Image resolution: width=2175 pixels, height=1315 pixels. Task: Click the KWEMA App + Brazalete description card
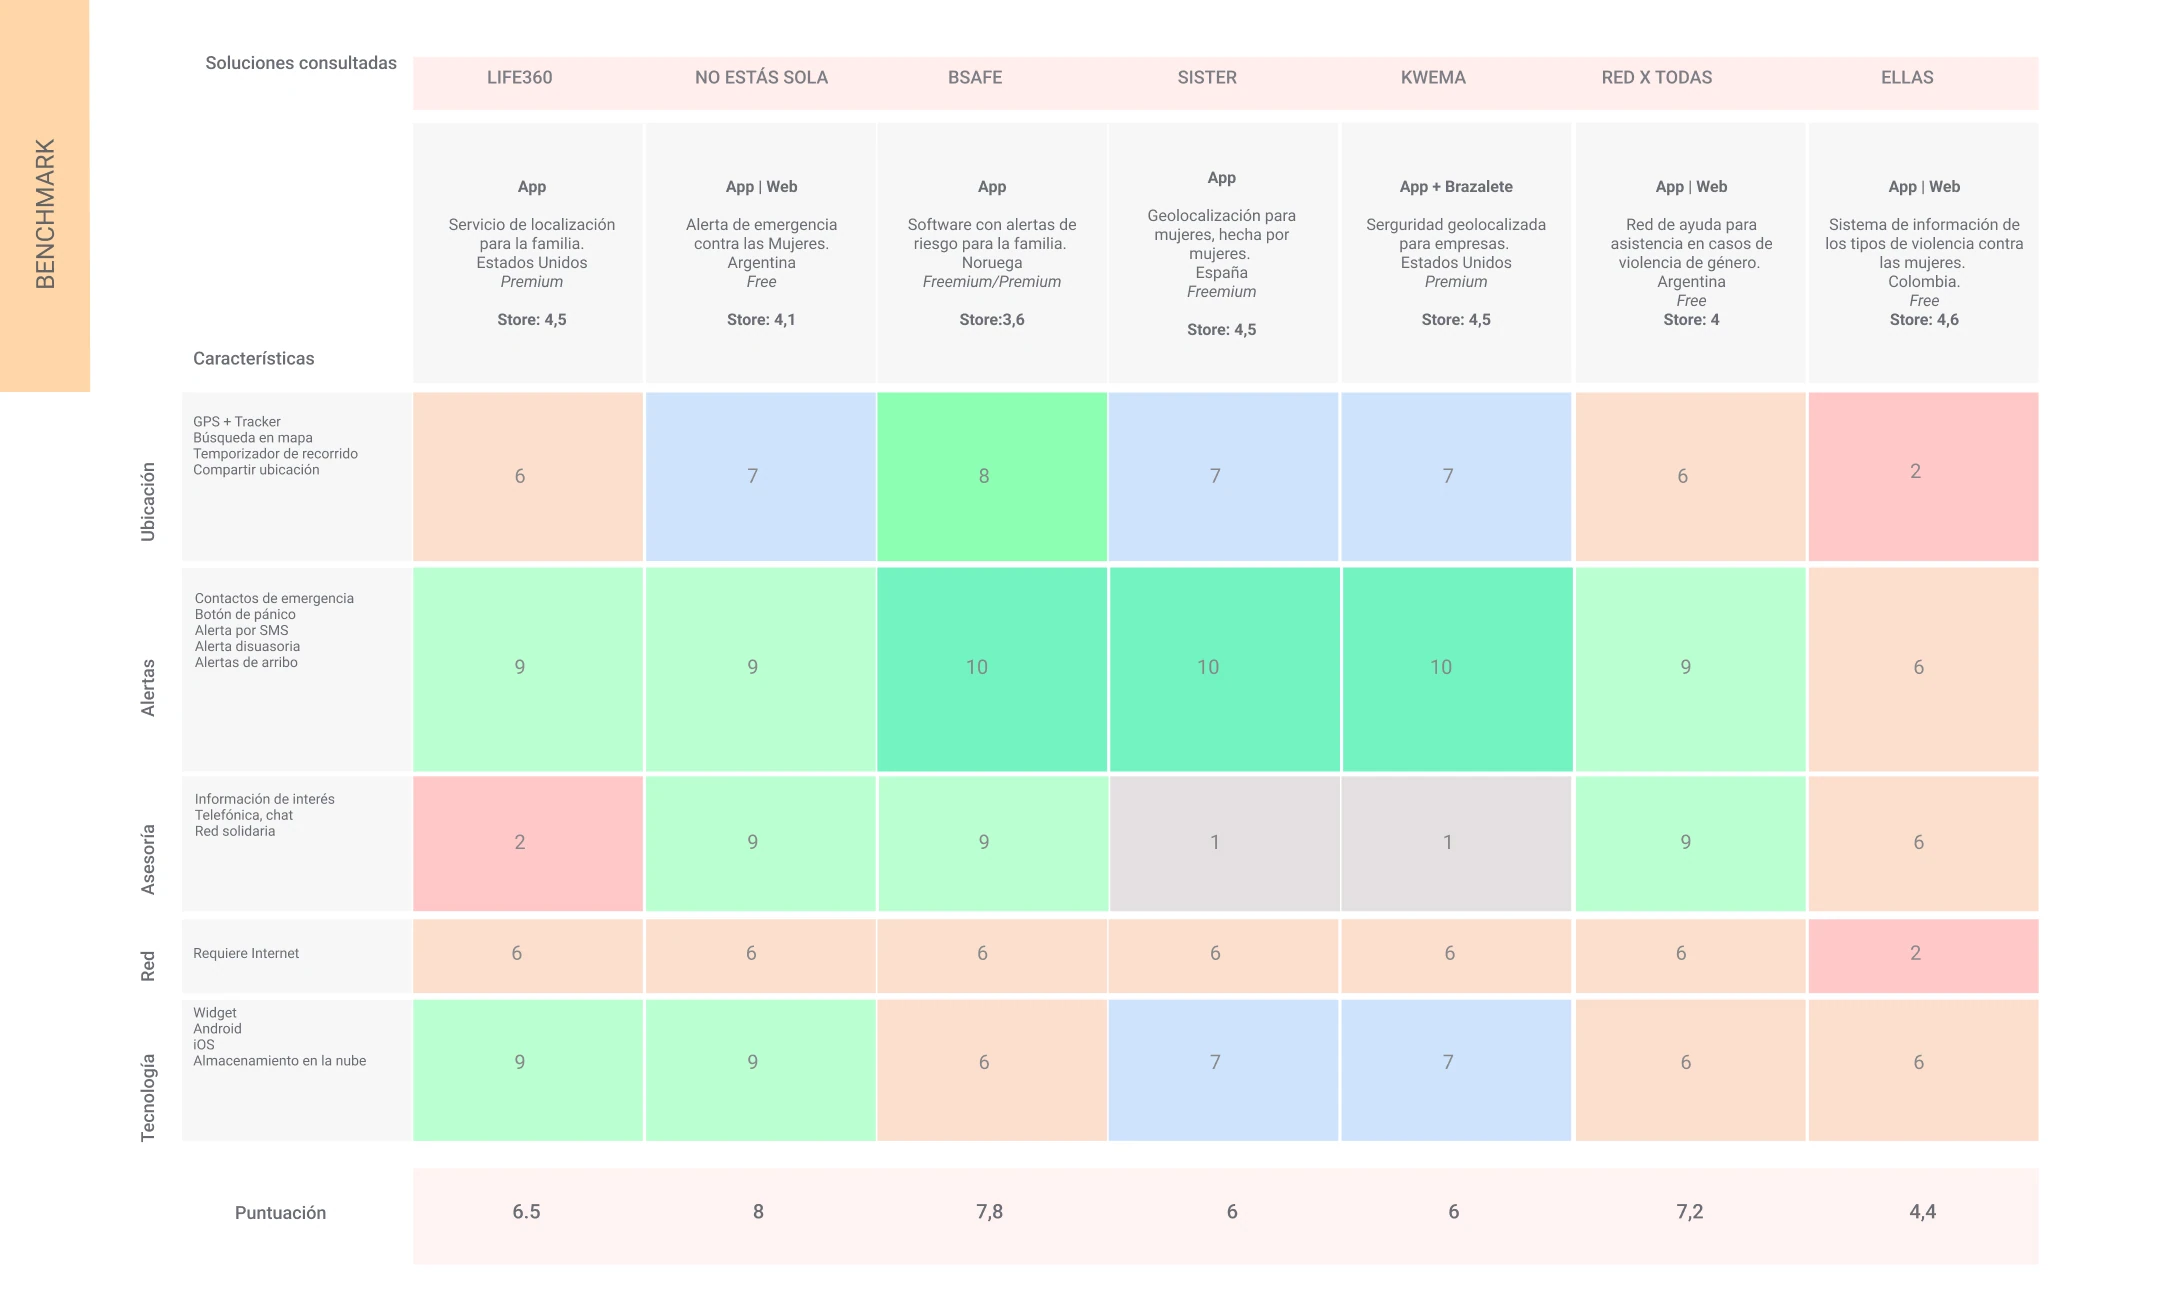(x=1455, y=252)
